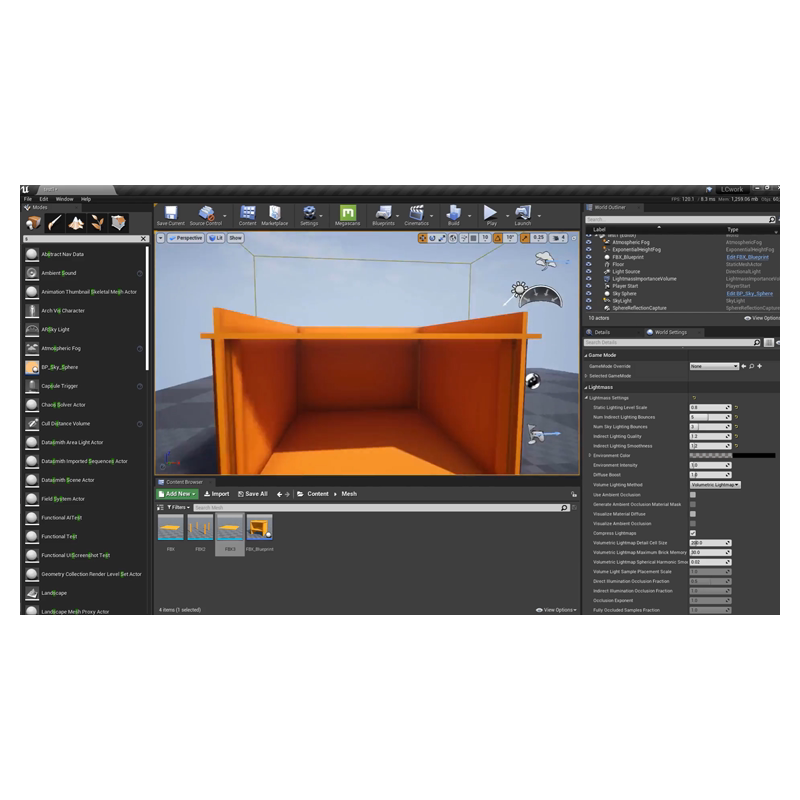The width and height of the screenshot is (800, 800).
Task: Expand the Selected GameMode row
Action: 586,376
